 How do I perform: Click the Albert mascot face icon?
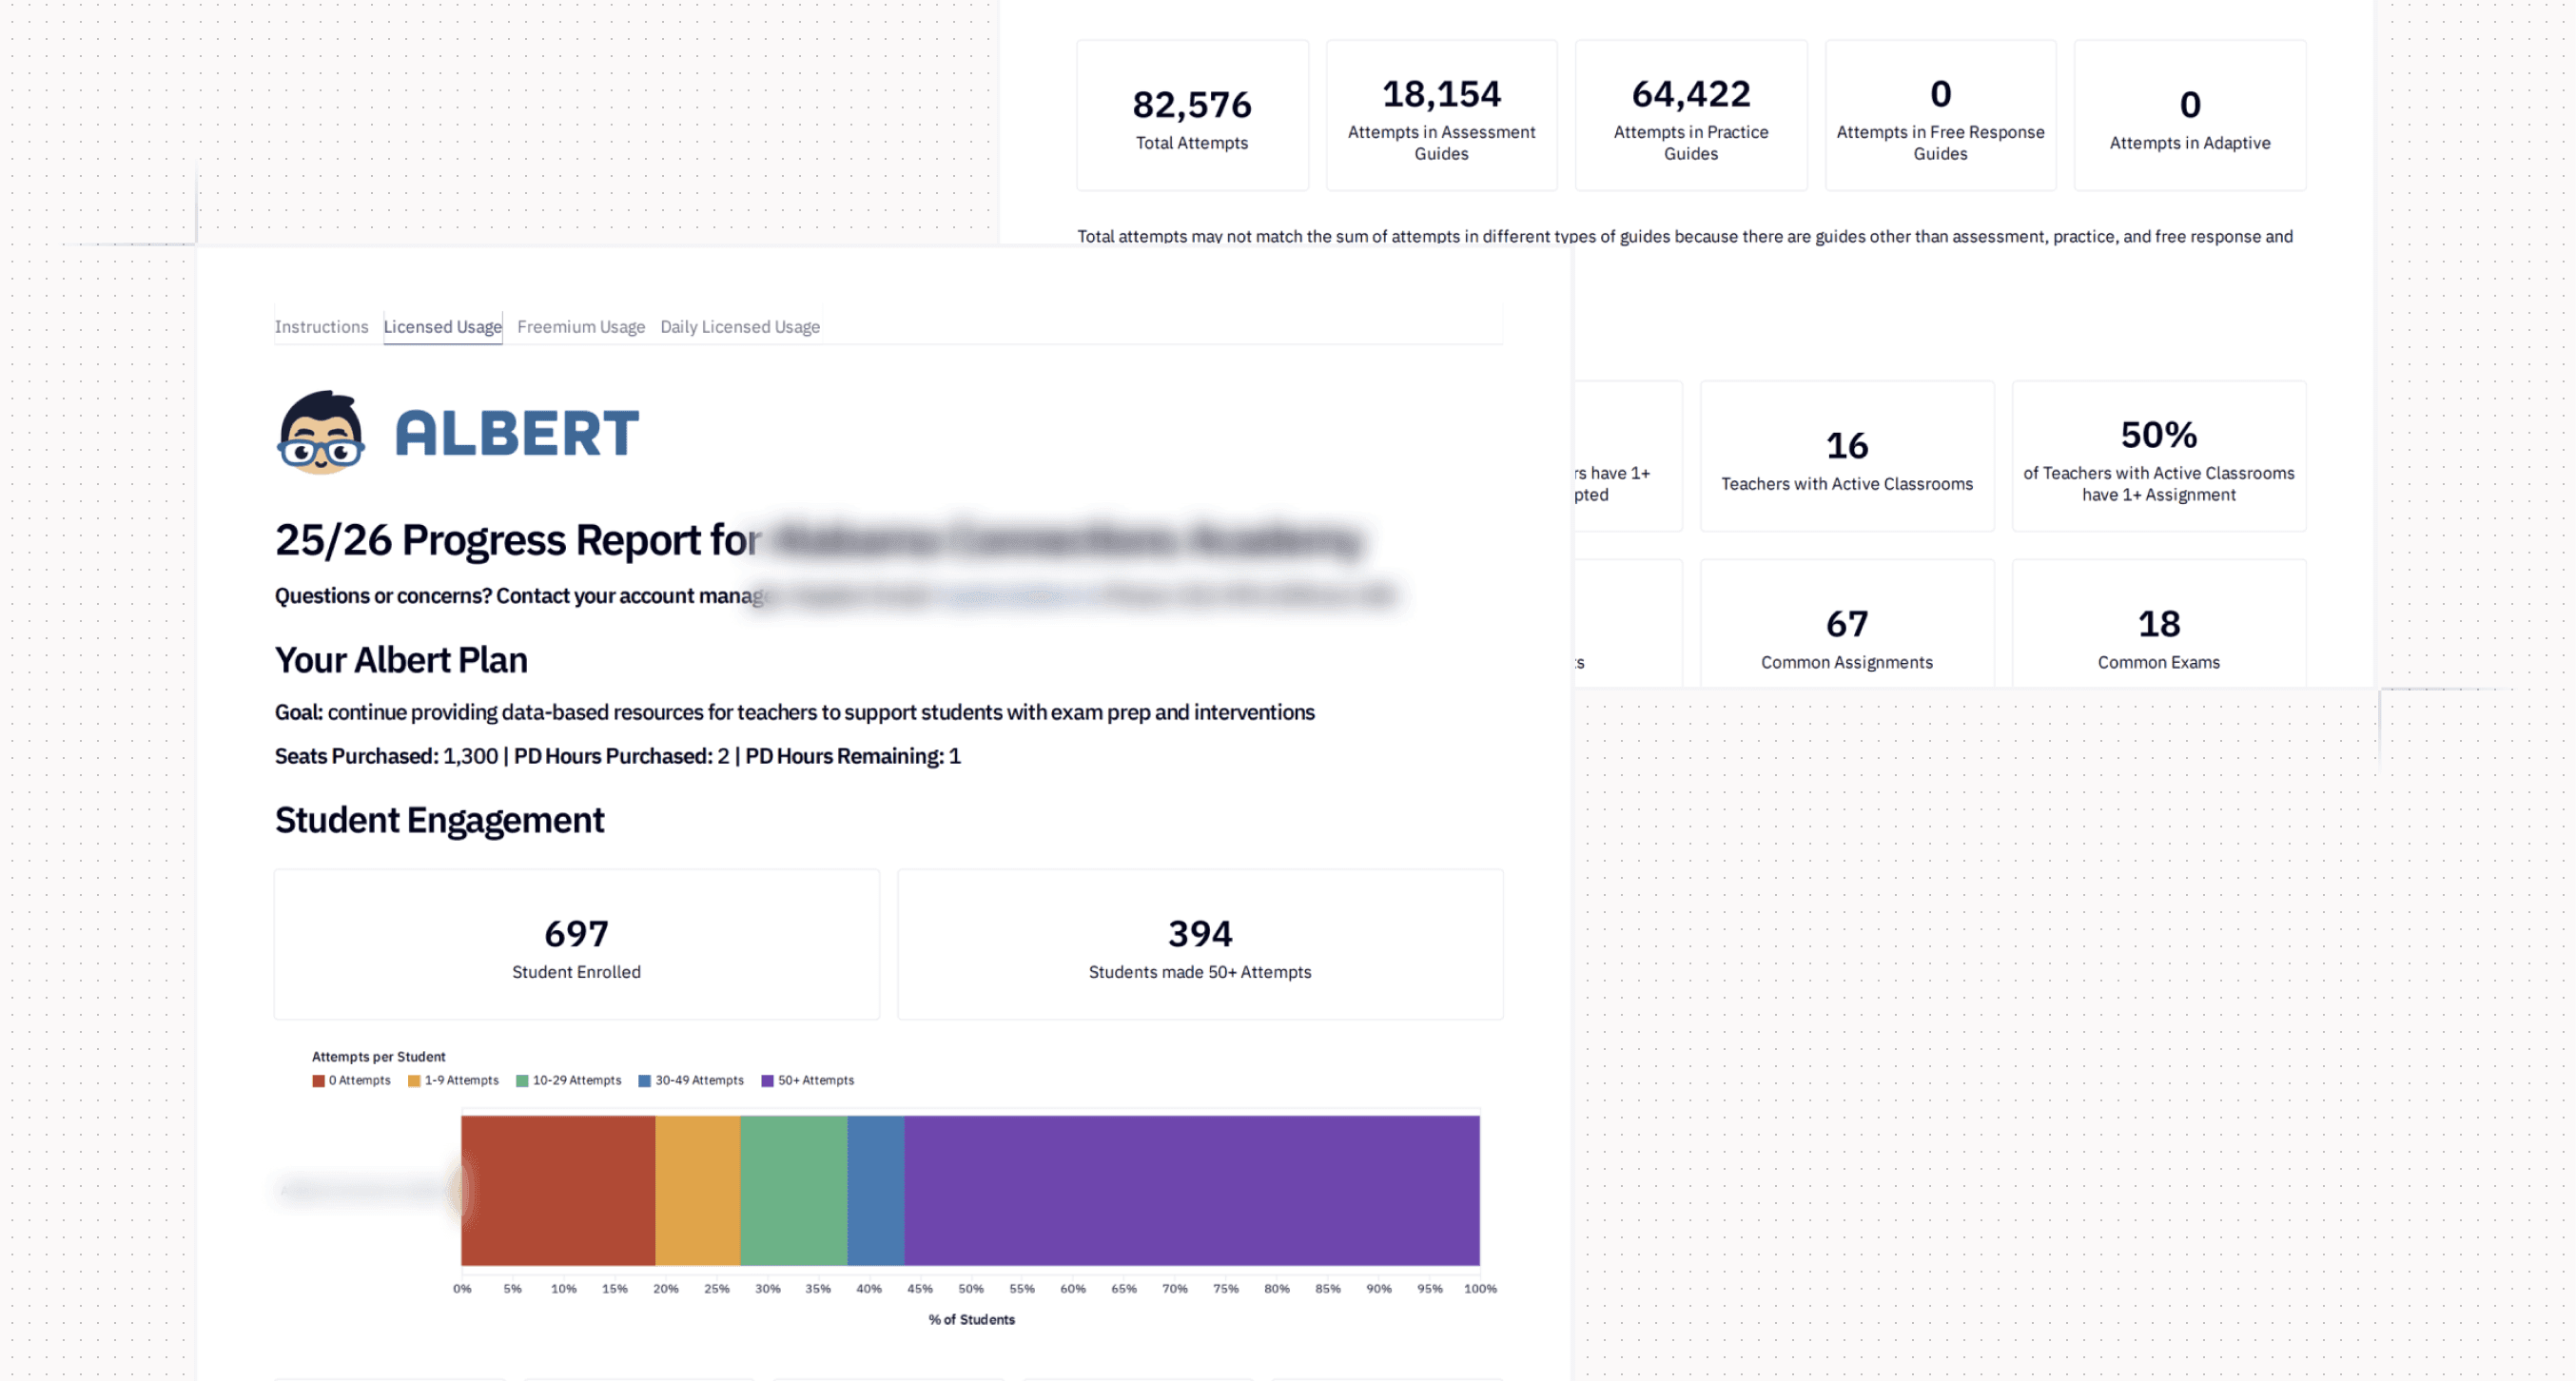(321, 432)
